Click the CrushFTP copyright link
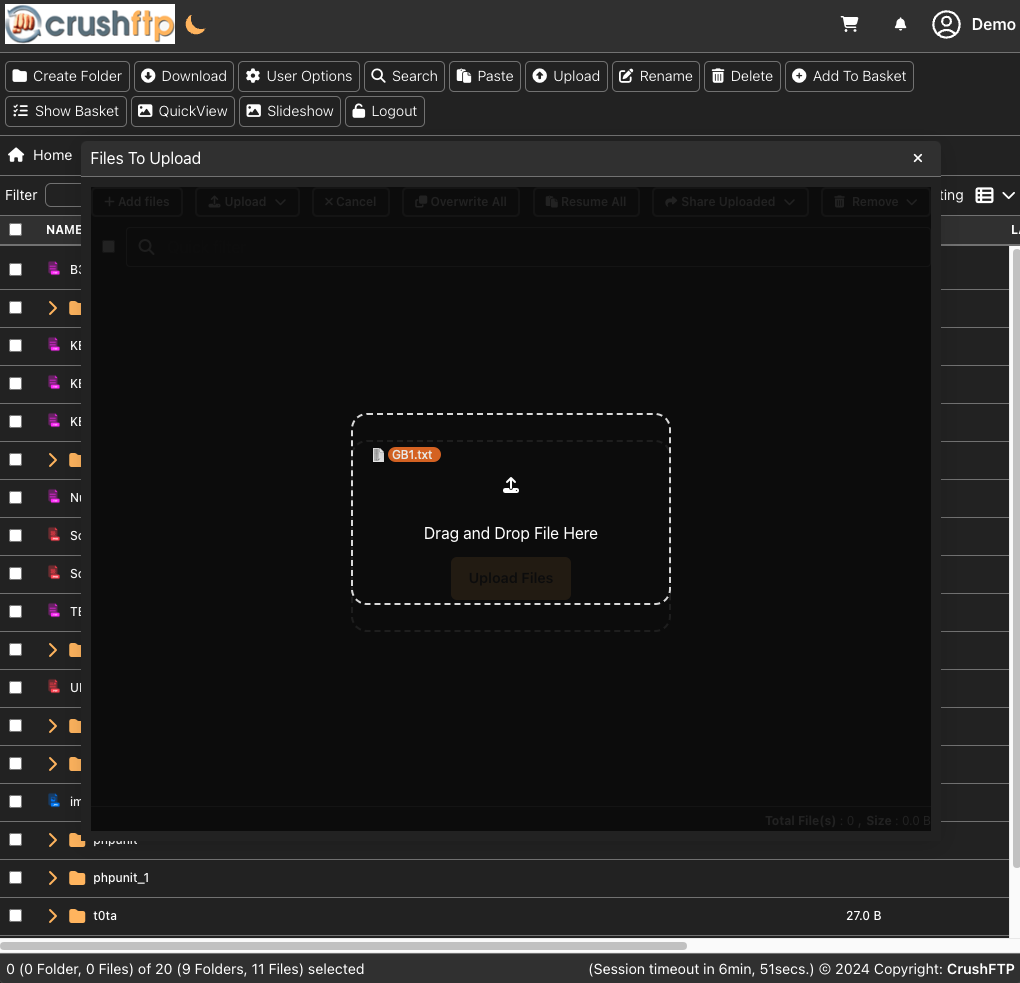1020x983 pixels. coord(980,969)
